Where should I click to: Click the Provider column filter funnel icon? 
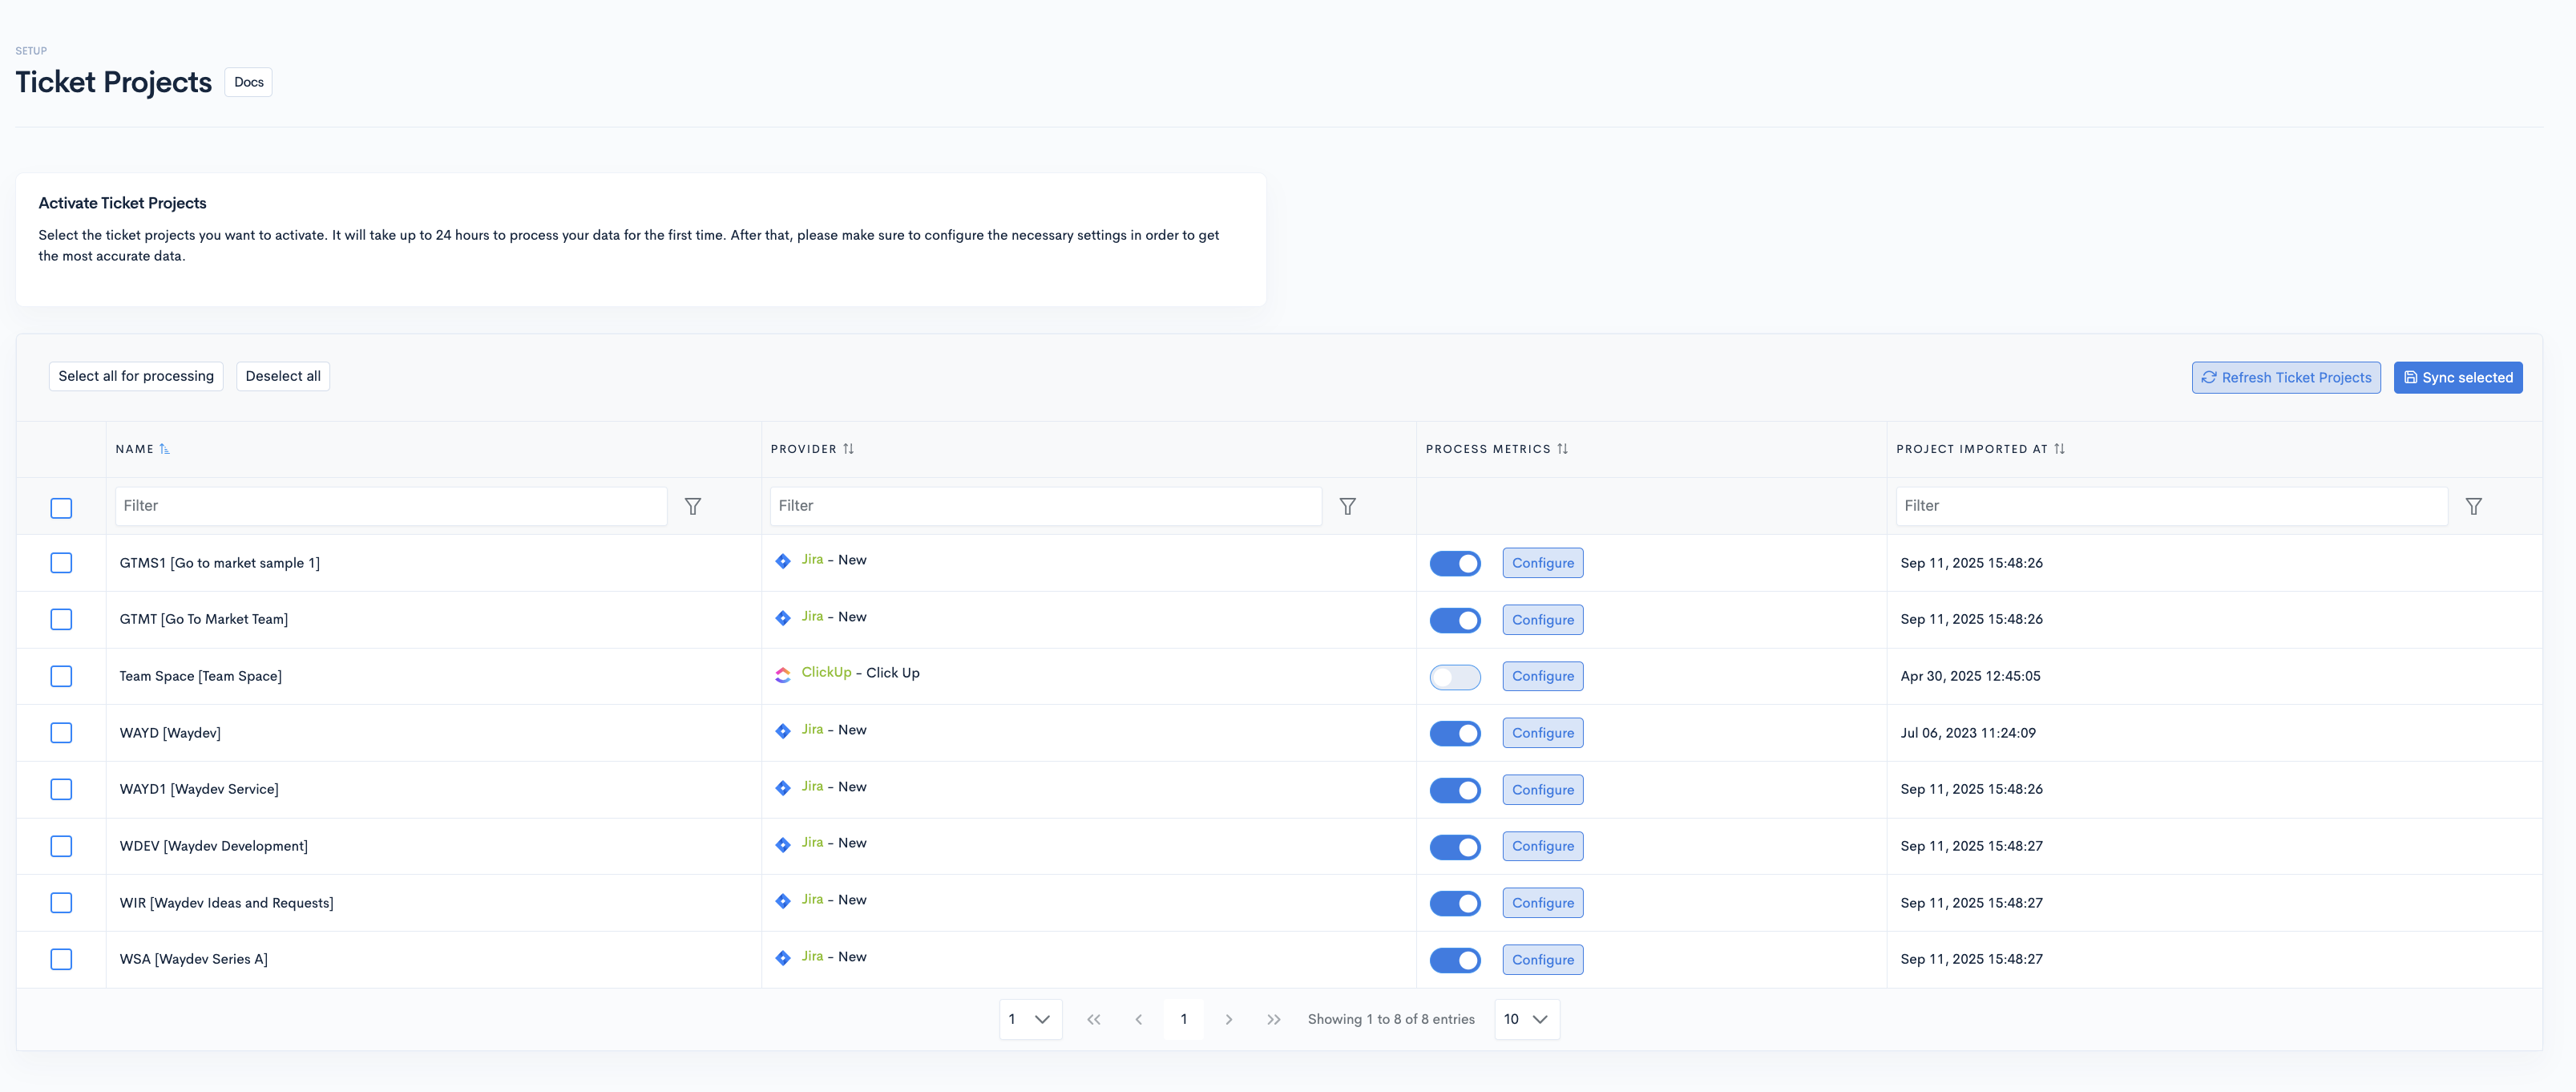(1347, 506)
